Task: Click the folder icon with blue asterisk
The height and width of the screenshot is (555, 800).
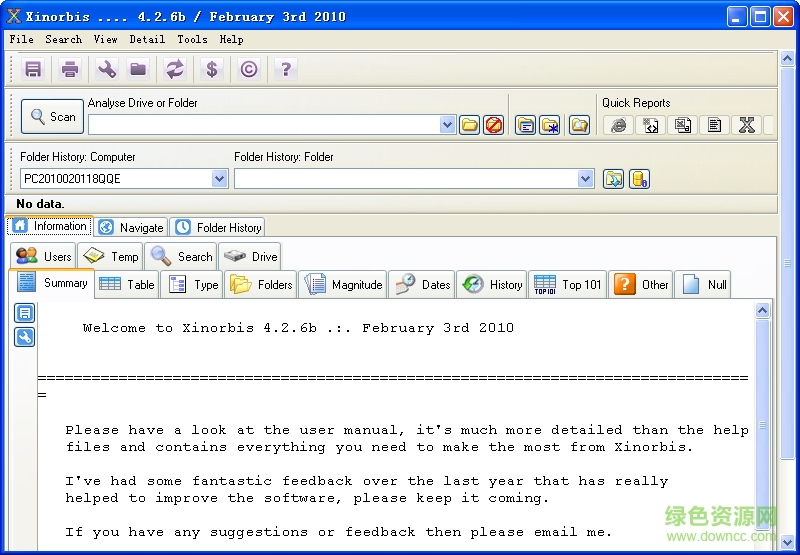Action: point(549,125)
